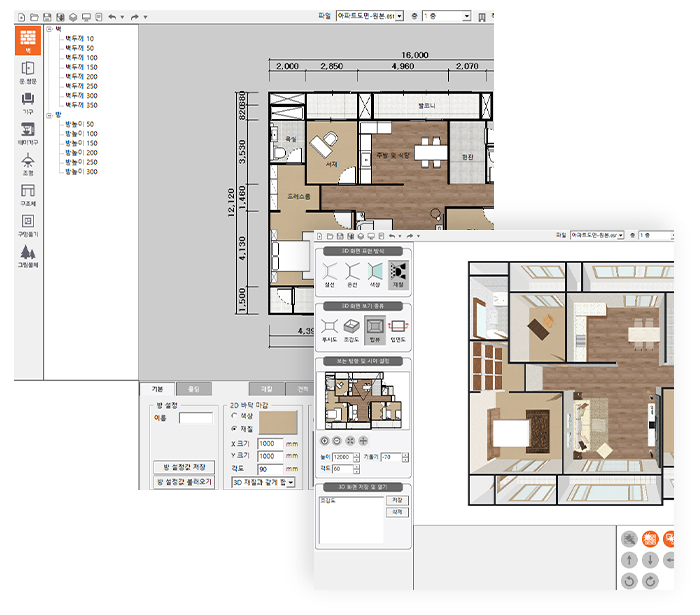Open the 층 floor selector dropdown

tap(466, 17)
